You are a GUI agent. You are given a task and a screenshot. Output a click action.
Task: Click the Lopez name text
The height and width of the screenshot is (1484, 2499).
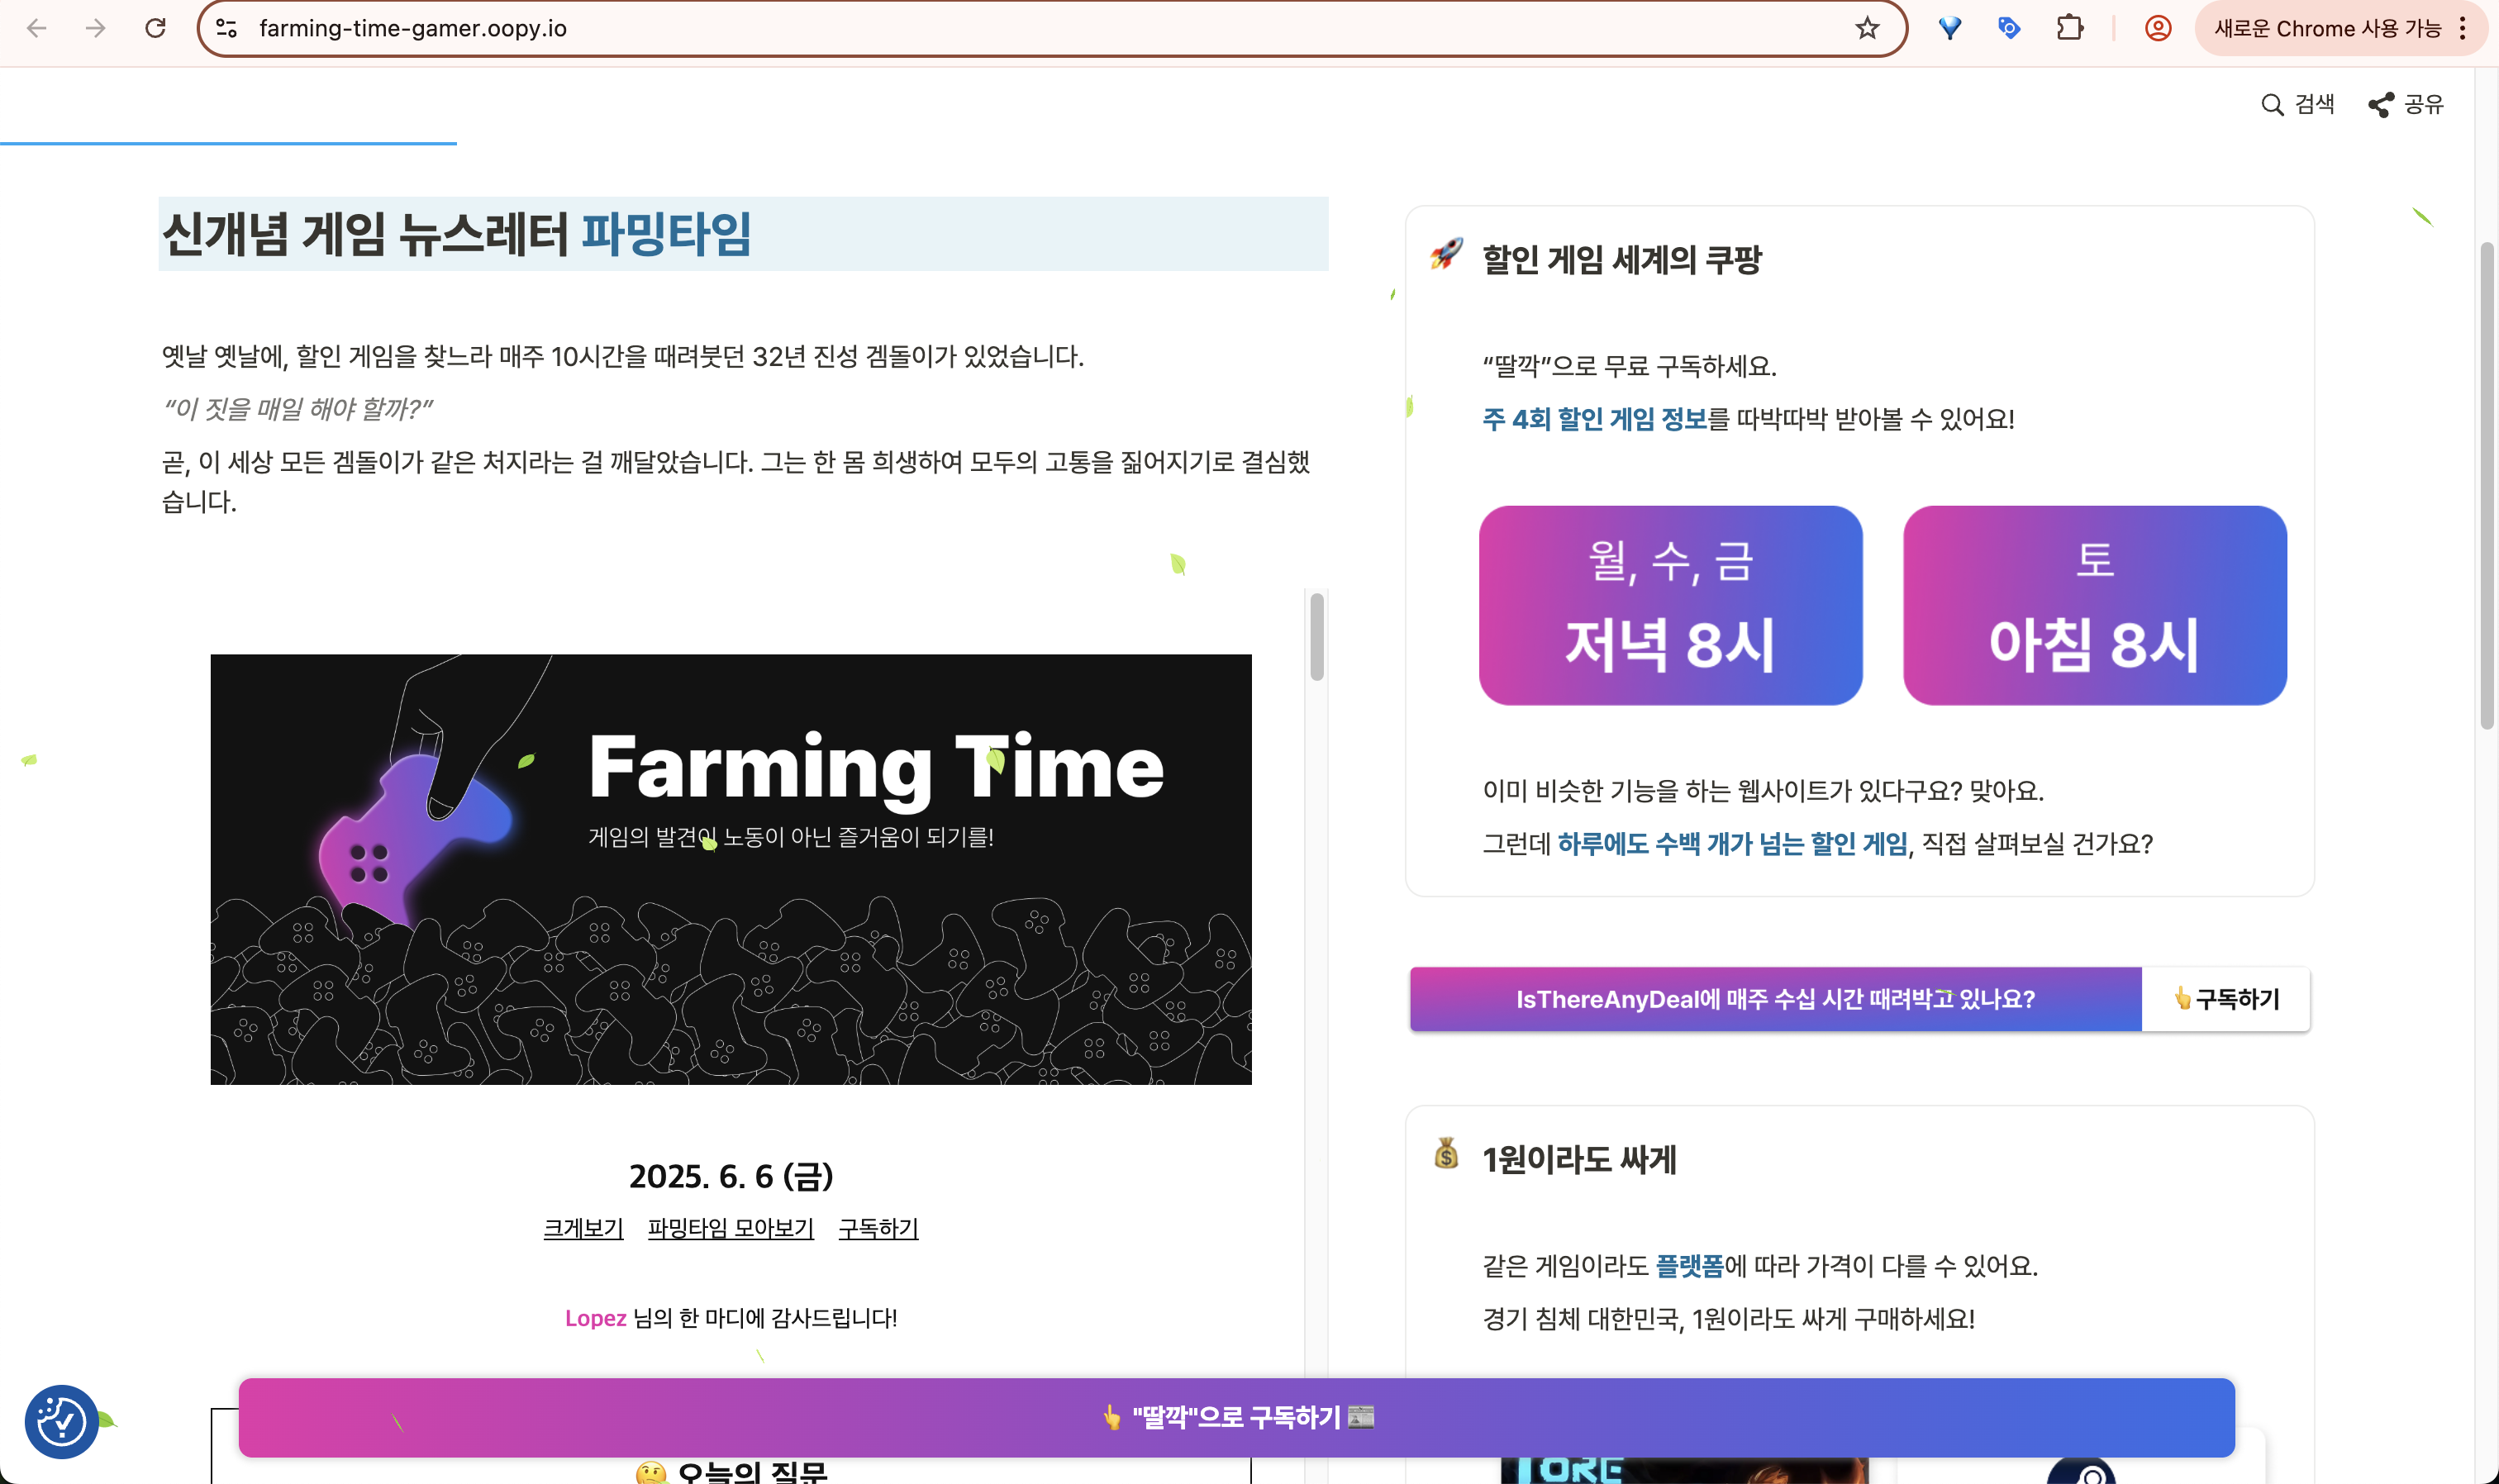click(595, 1318)
